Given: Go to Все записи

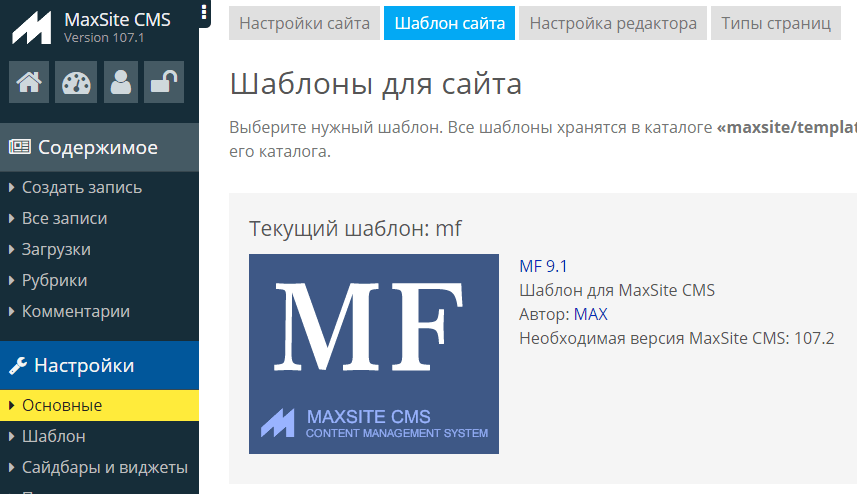Looking at the screenshot, I should (64, 218).
